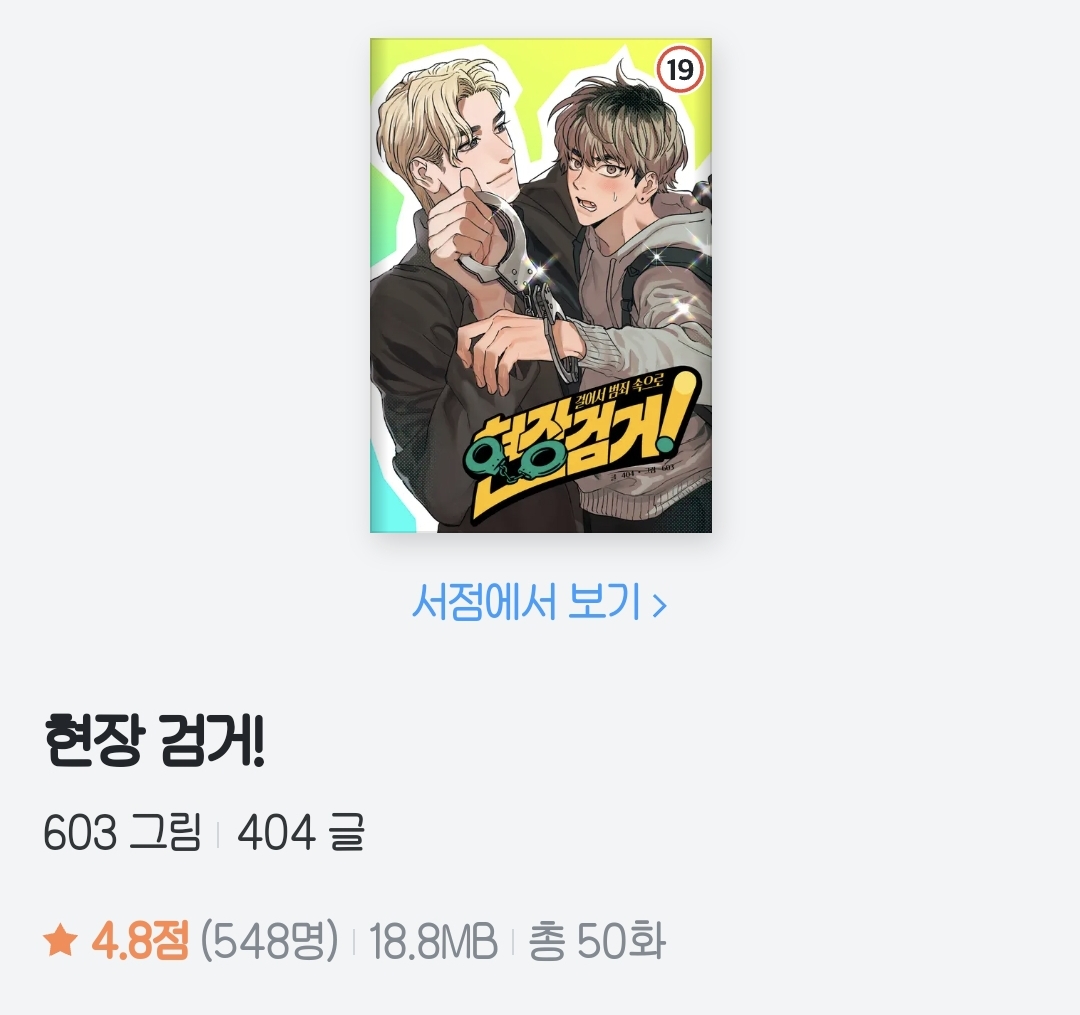This screenshot has width=1080, height=1015.
Task: Open illustrator 603 그림 credit
Action: (x=122, y=832)
